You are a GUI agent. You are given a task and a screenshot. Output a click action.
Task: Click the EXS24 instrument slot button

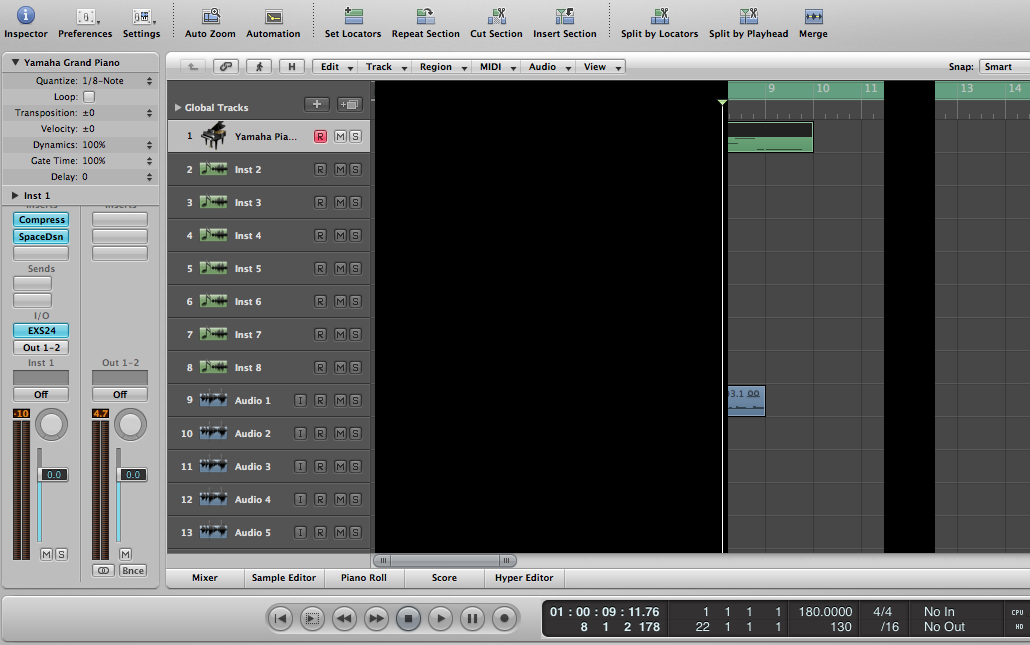(41, 330)
